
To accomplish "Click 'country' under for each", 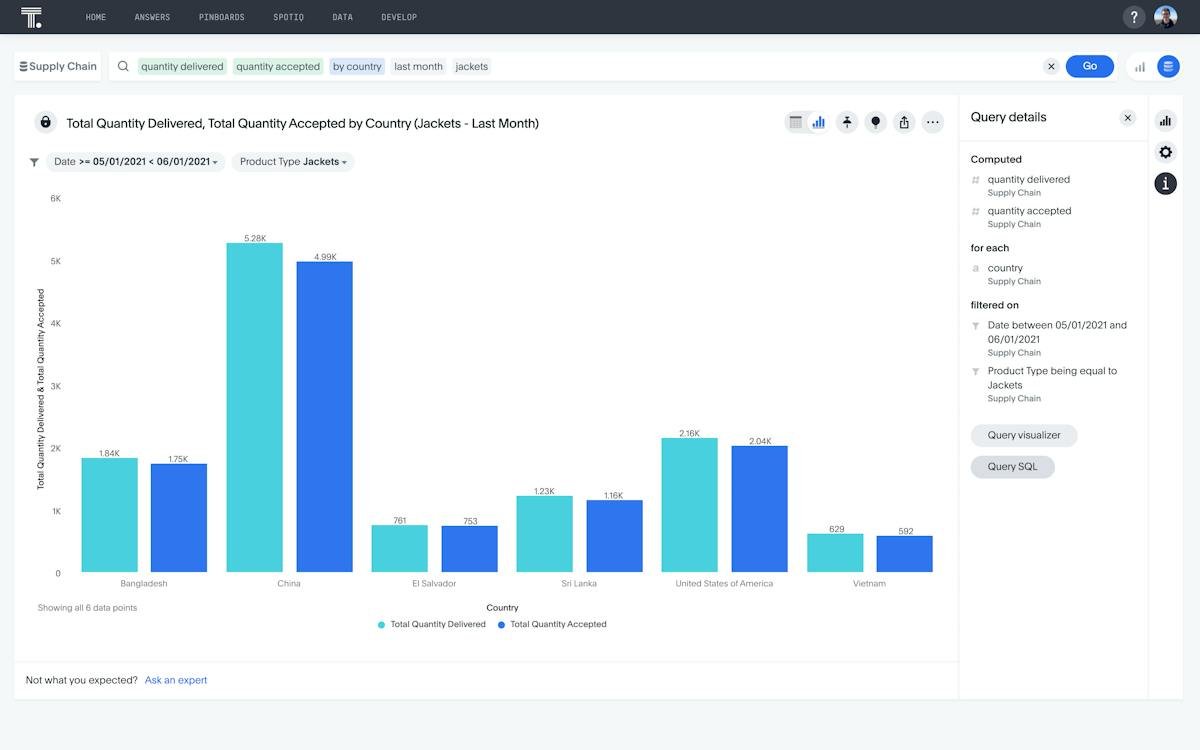I will tap(1005, 268).
